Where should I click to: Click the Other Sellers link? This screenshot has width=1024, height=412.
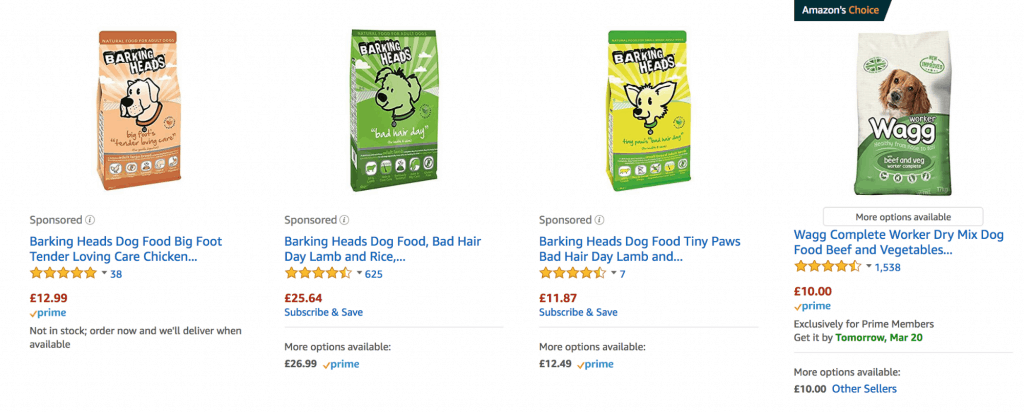(864, 388)
